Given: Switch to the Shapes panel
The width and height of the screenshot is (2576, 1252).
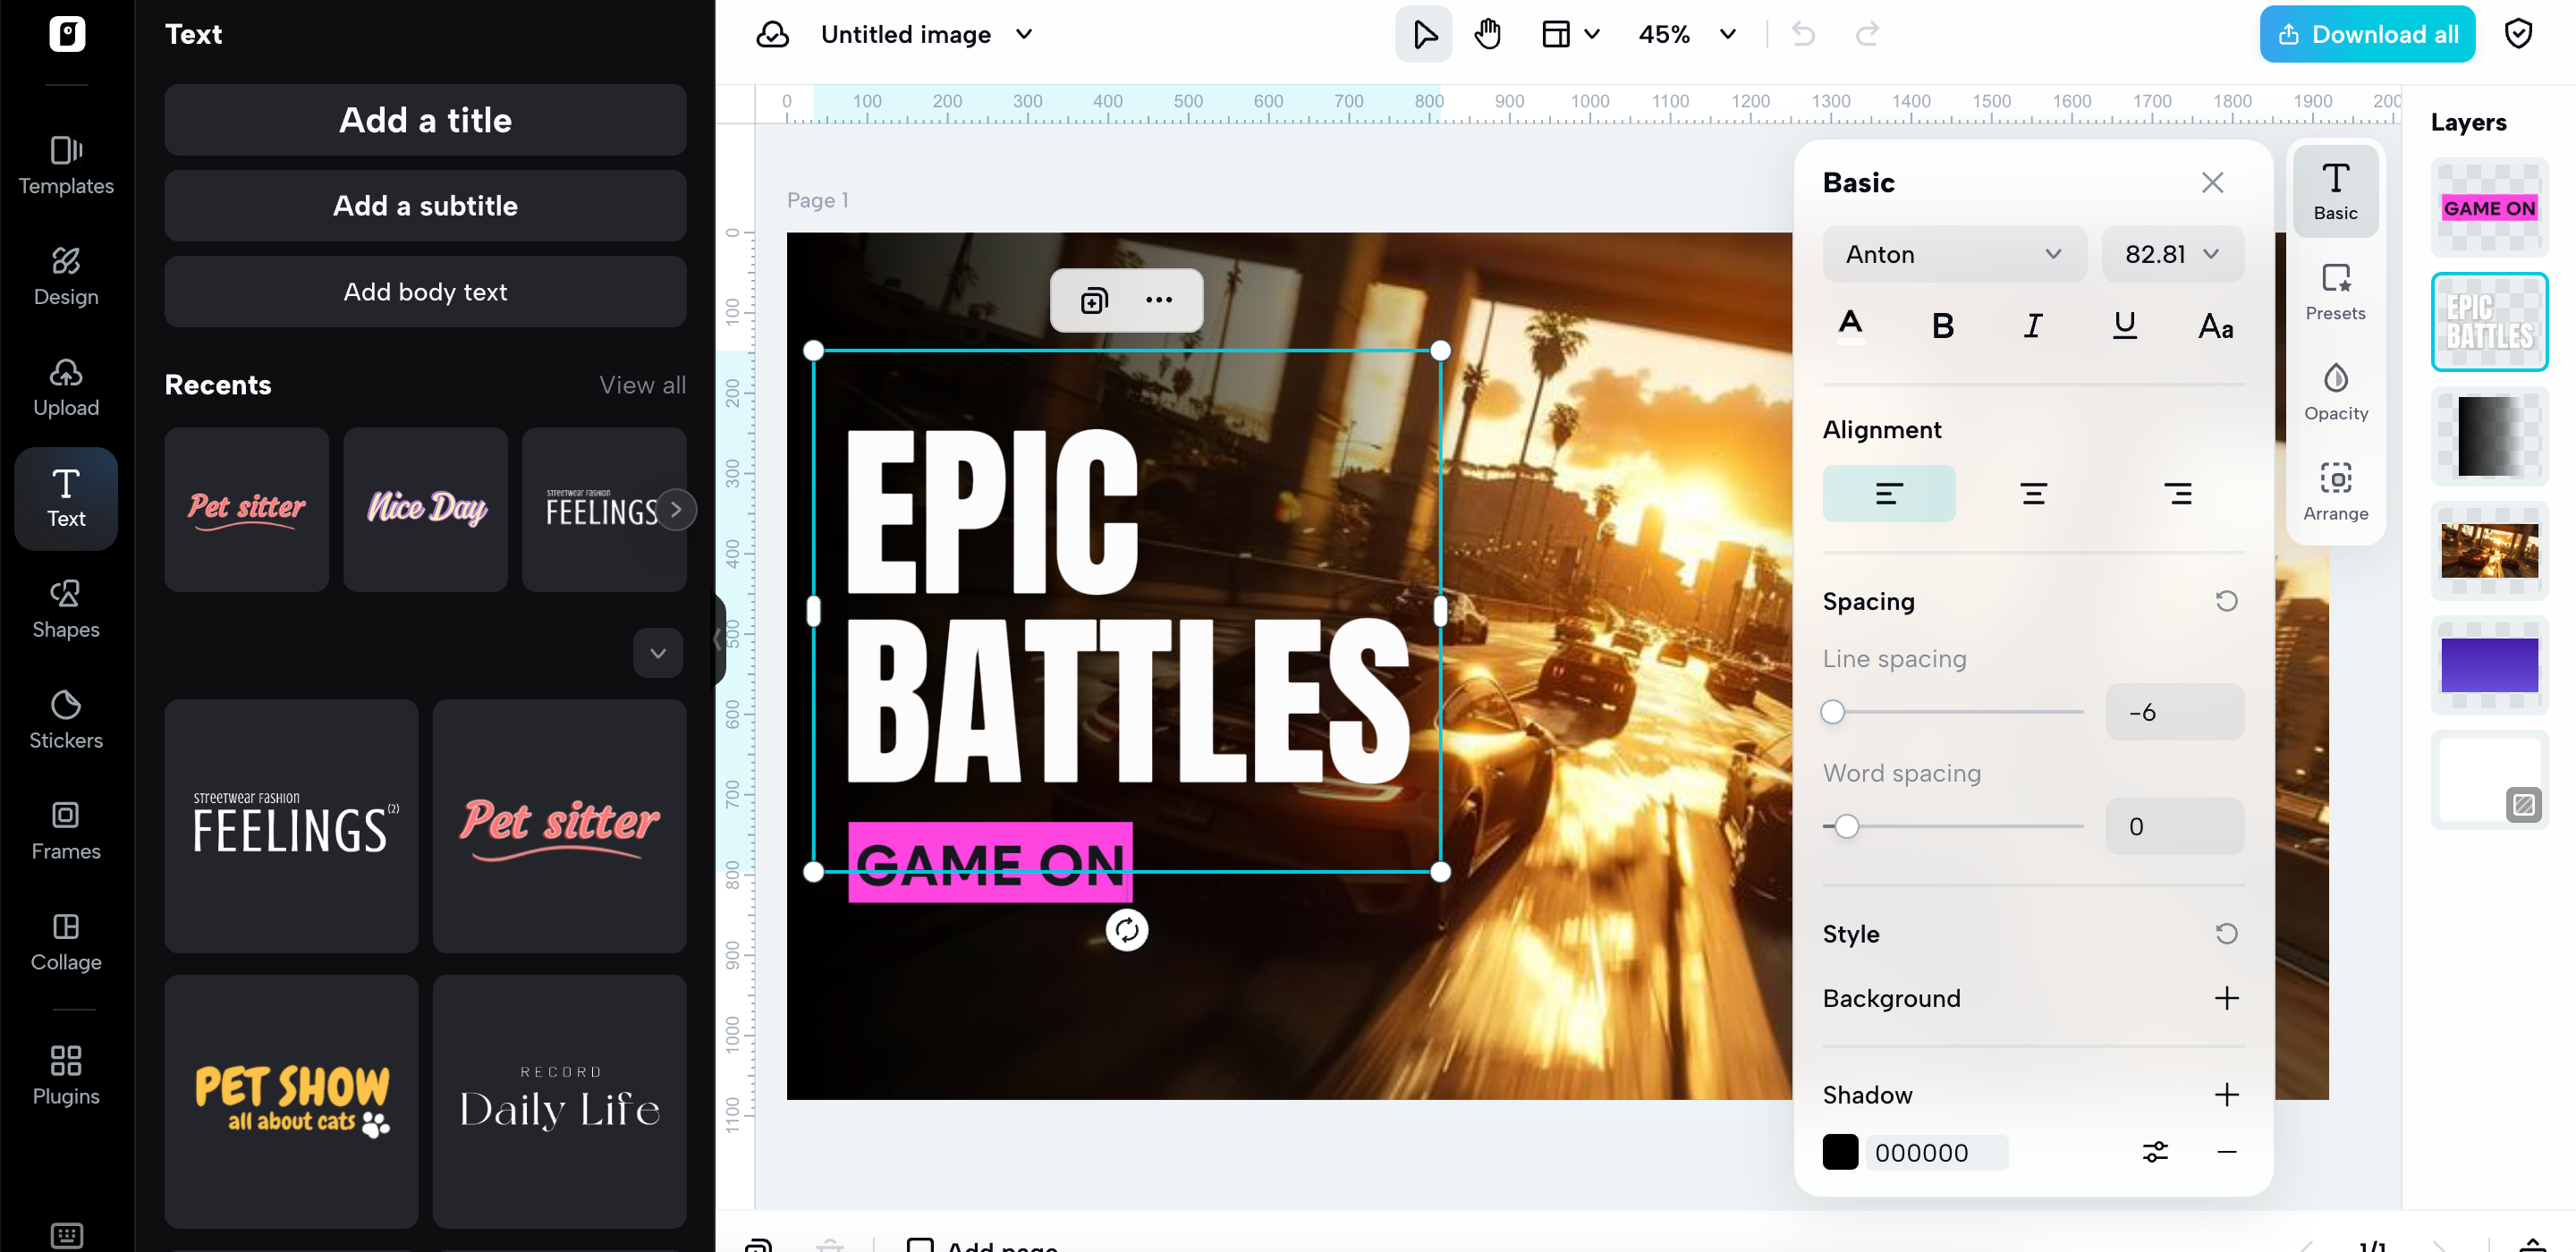Looking at the screenshot, I should [x=65, y=608].
